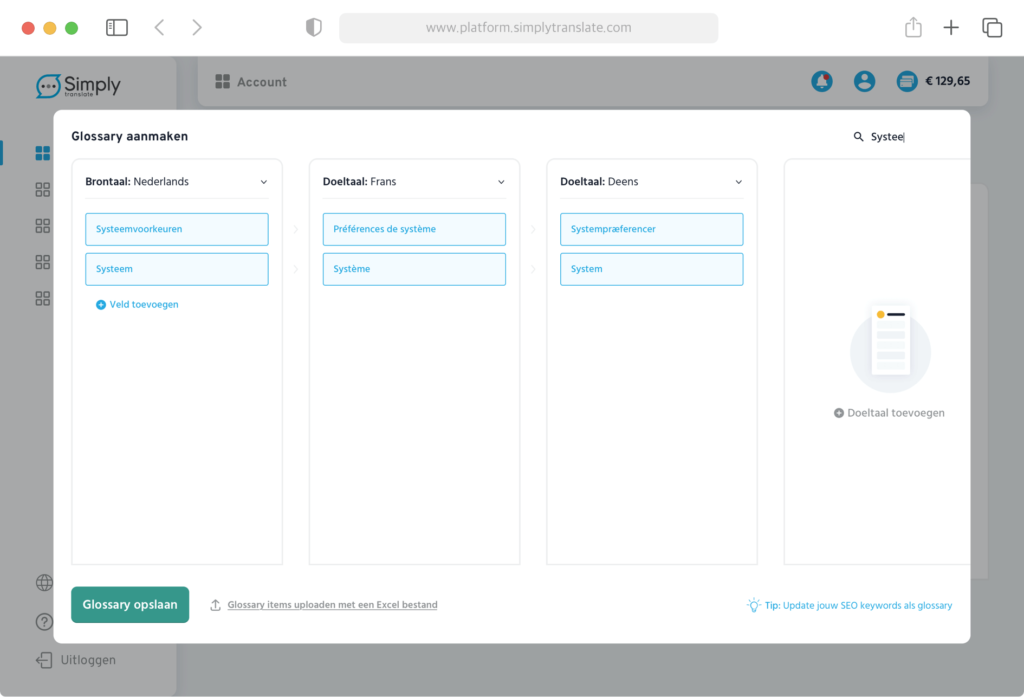
Task: Open the help question mark icon
Action: coord(44,622)
